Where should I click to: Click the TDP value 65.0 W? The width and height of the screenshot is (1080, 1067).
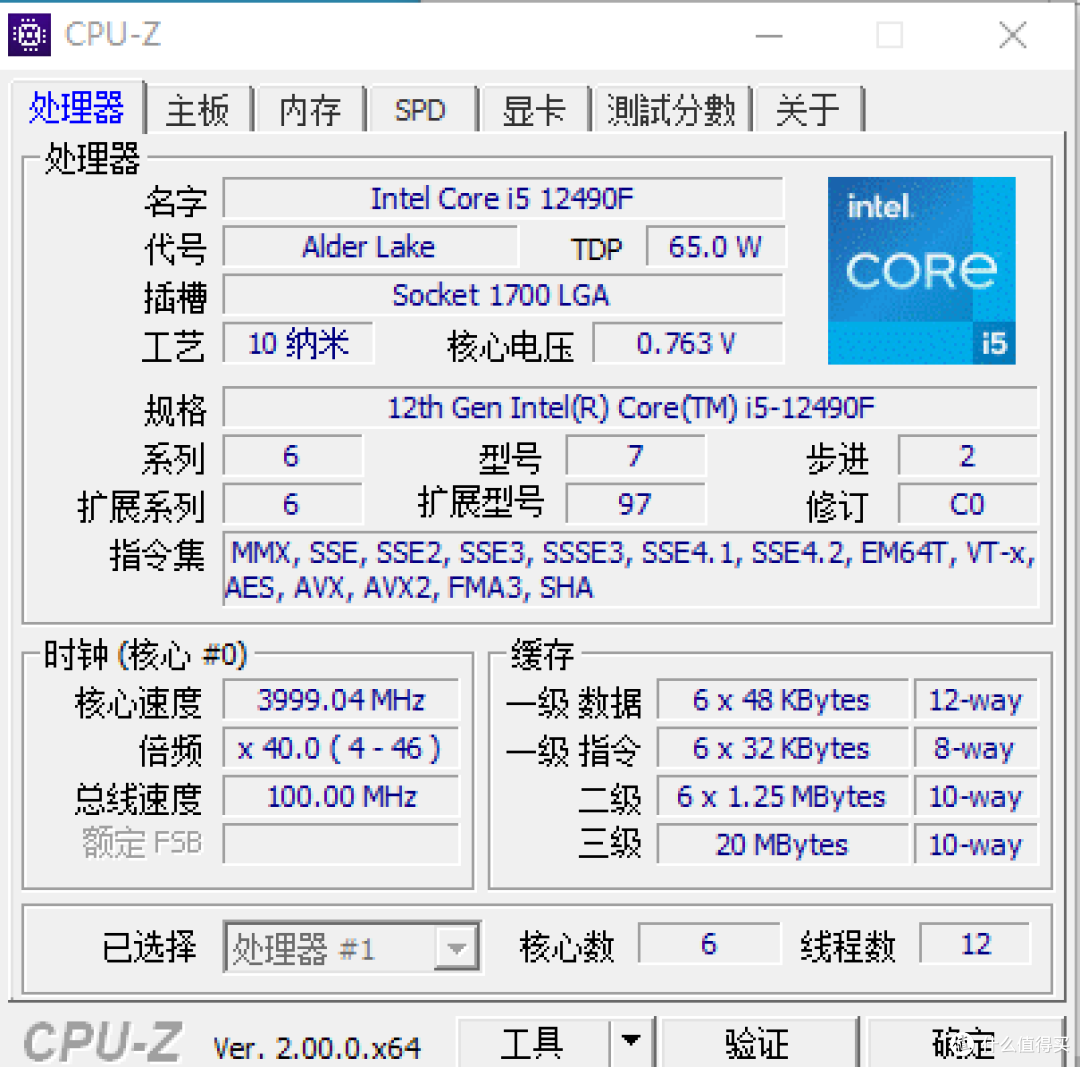tap(715, 247)
